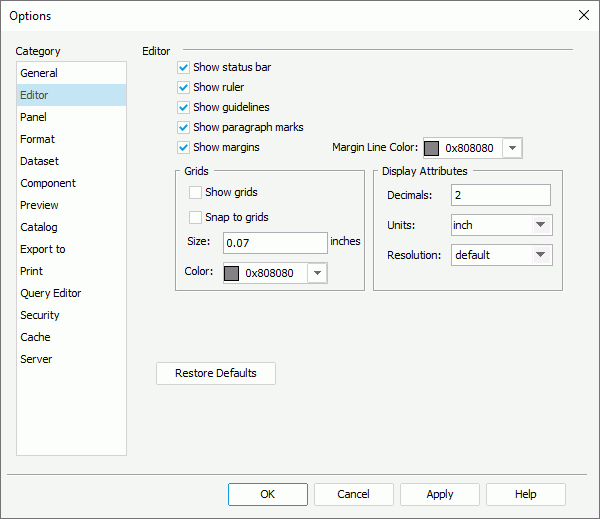Image resolution: width=600 pixels, height=519 pixels.
Task: Select Cache category
Action: coord(71,337)
